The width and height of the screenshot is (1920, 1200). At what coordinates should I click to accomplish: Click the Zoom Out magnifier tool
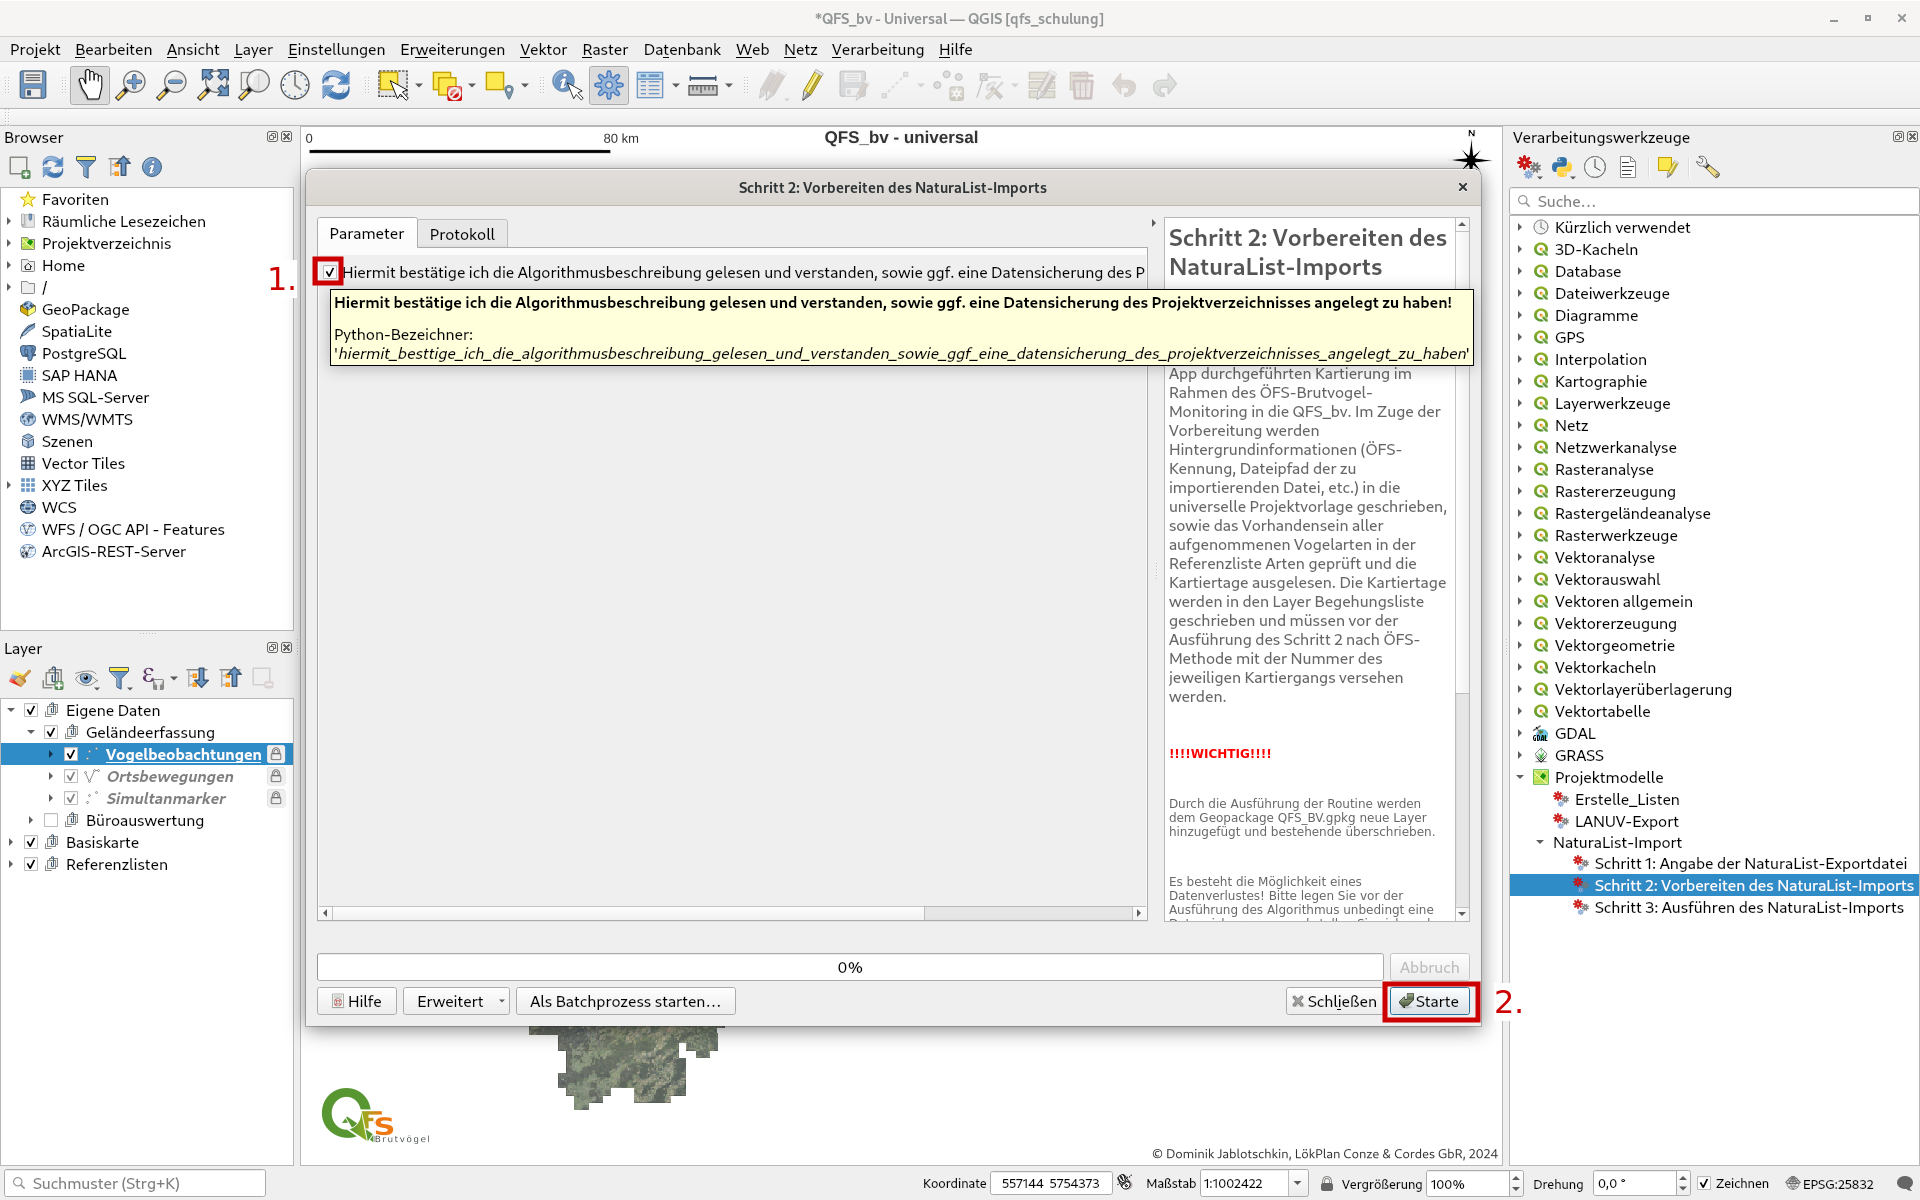pos(172,86)
